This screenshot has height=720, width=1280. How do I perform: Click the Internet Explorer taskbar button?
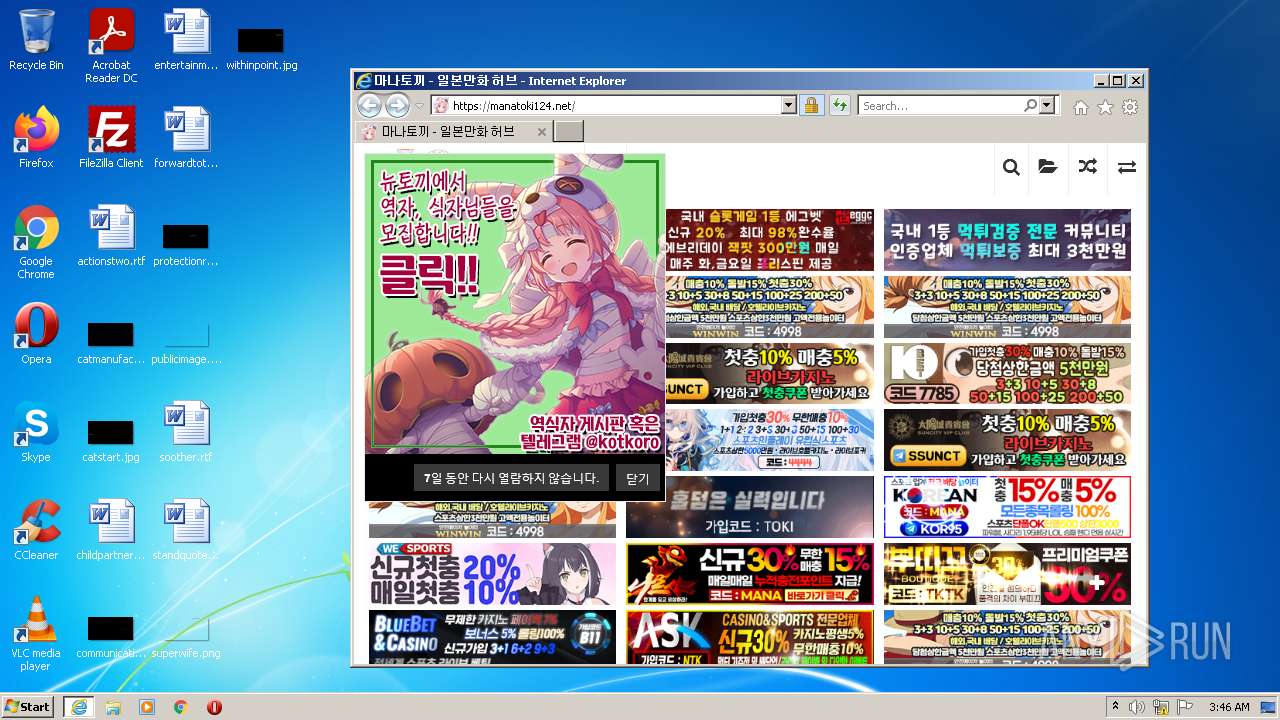(78, 707)
